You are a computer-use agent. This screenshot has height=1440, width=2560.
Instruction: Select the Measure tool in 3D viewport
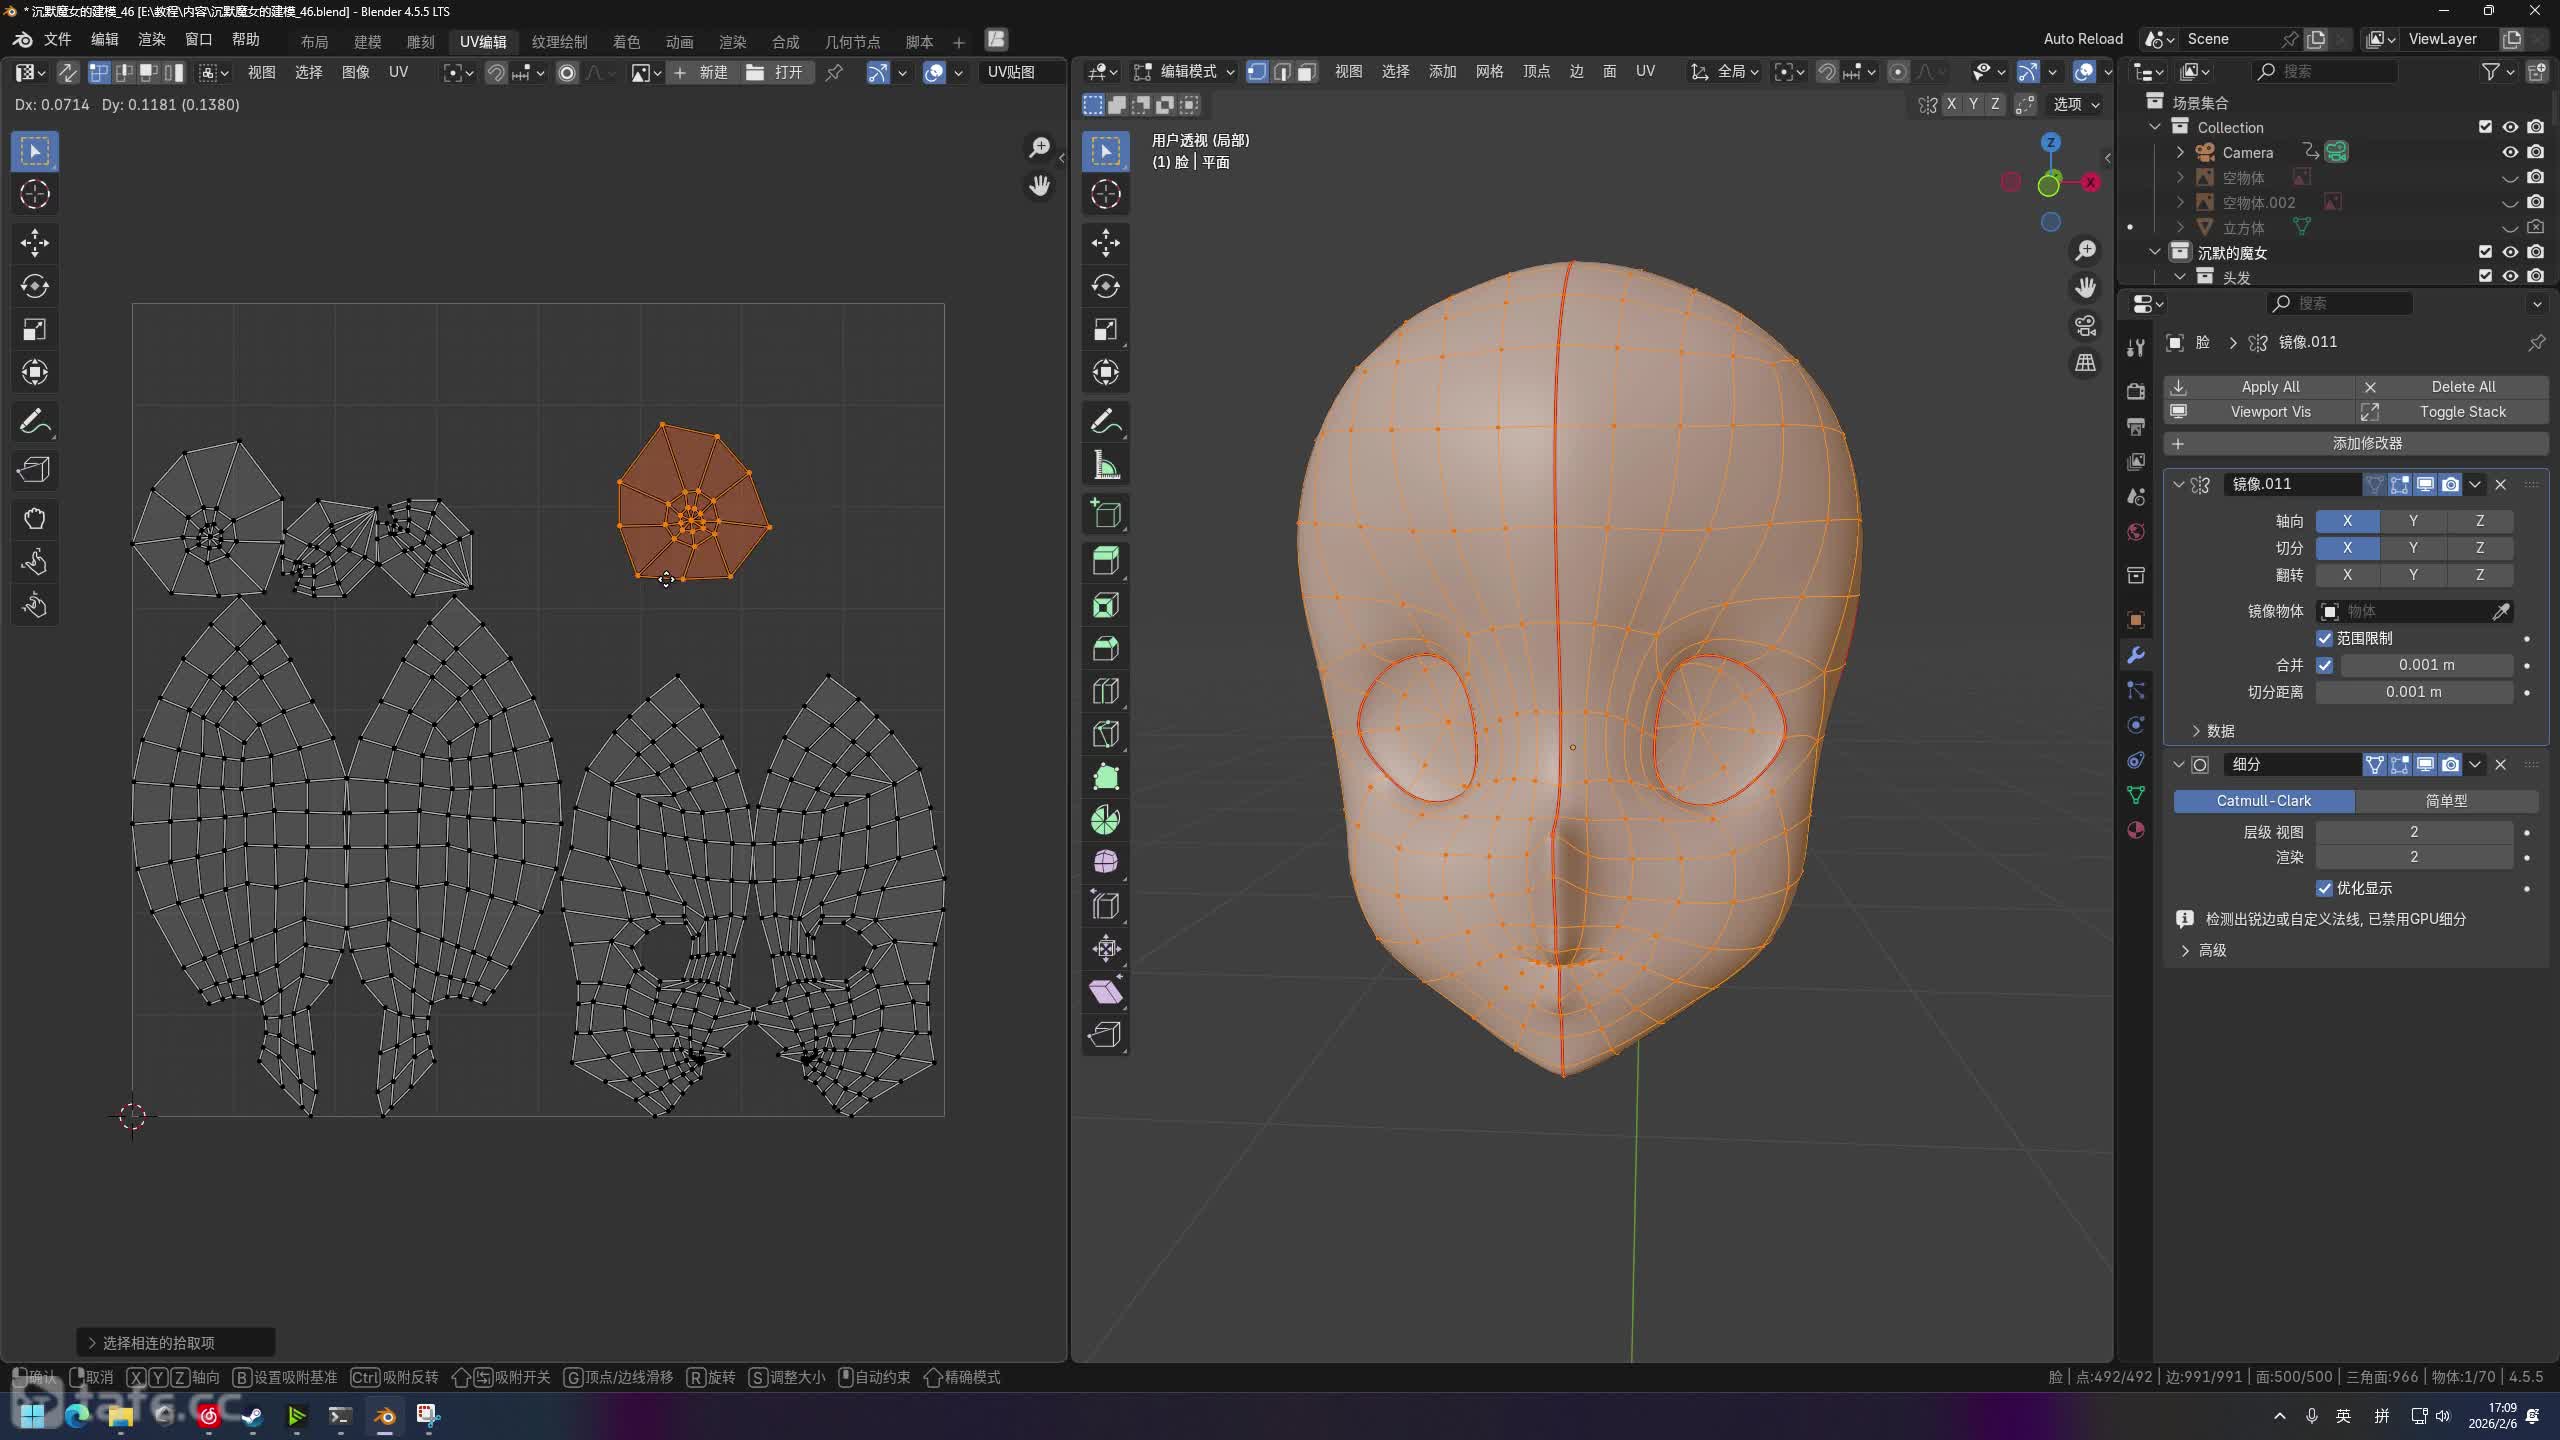coord(1105,465)
